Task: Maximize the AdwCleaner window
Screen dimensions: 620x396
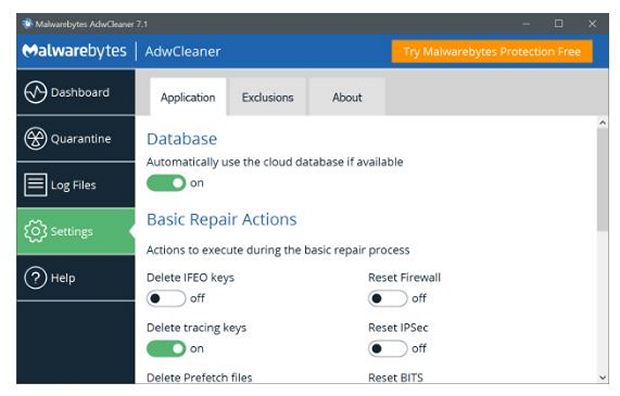Action: click(x=559, y=24)
